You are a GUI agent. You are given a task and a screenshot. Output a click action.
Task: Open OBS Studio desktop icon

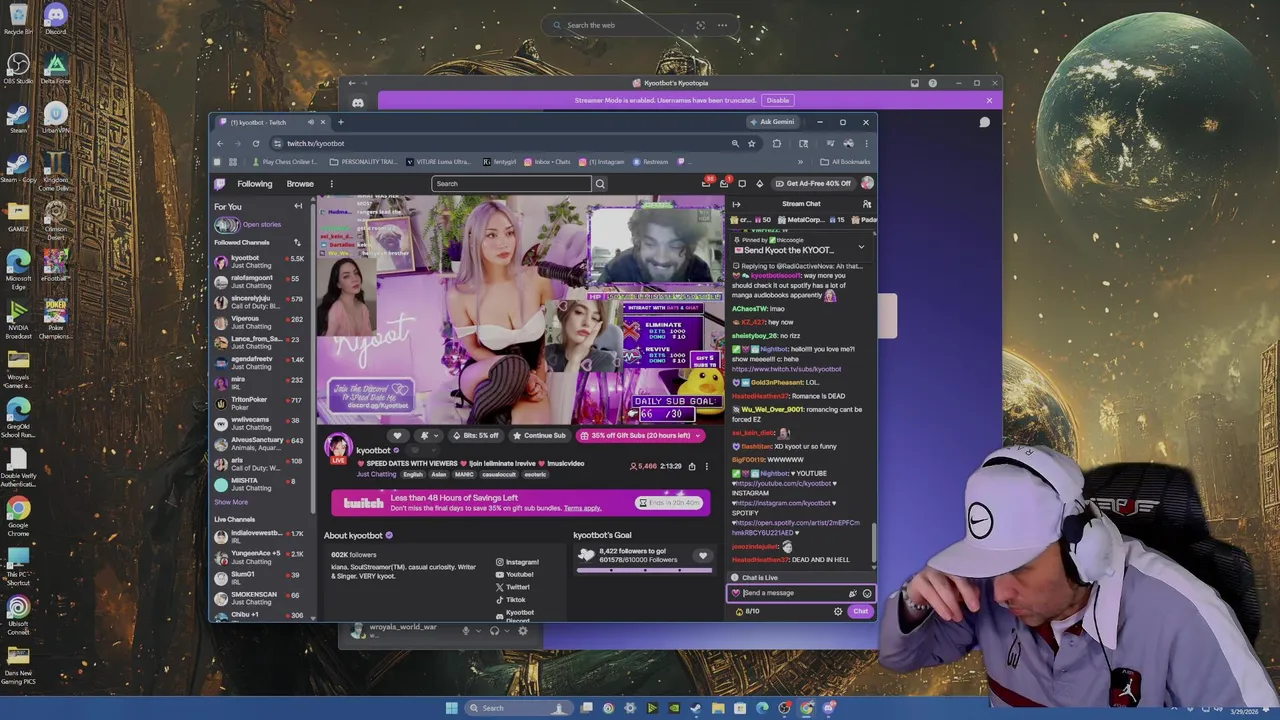(x=18, y=69)
